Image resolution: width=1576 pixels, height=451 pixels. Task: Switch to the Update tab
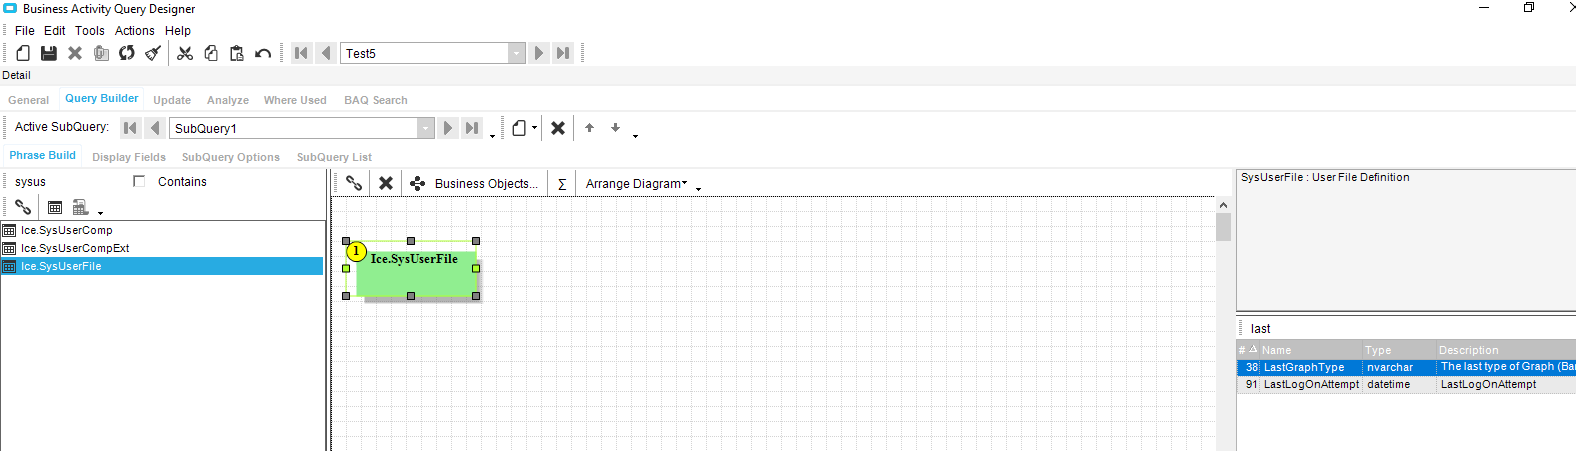point(172,100)
